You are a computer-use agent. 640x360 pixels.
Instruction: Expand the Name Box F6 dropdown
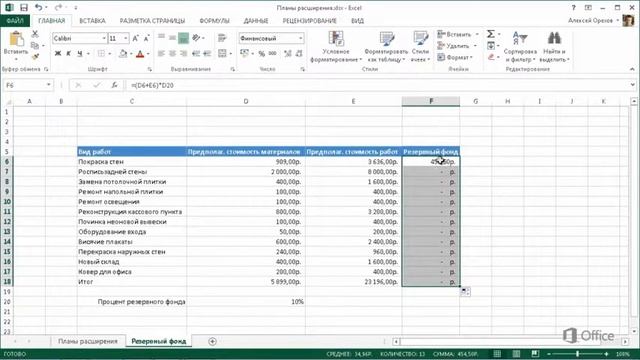coord(49,85)
